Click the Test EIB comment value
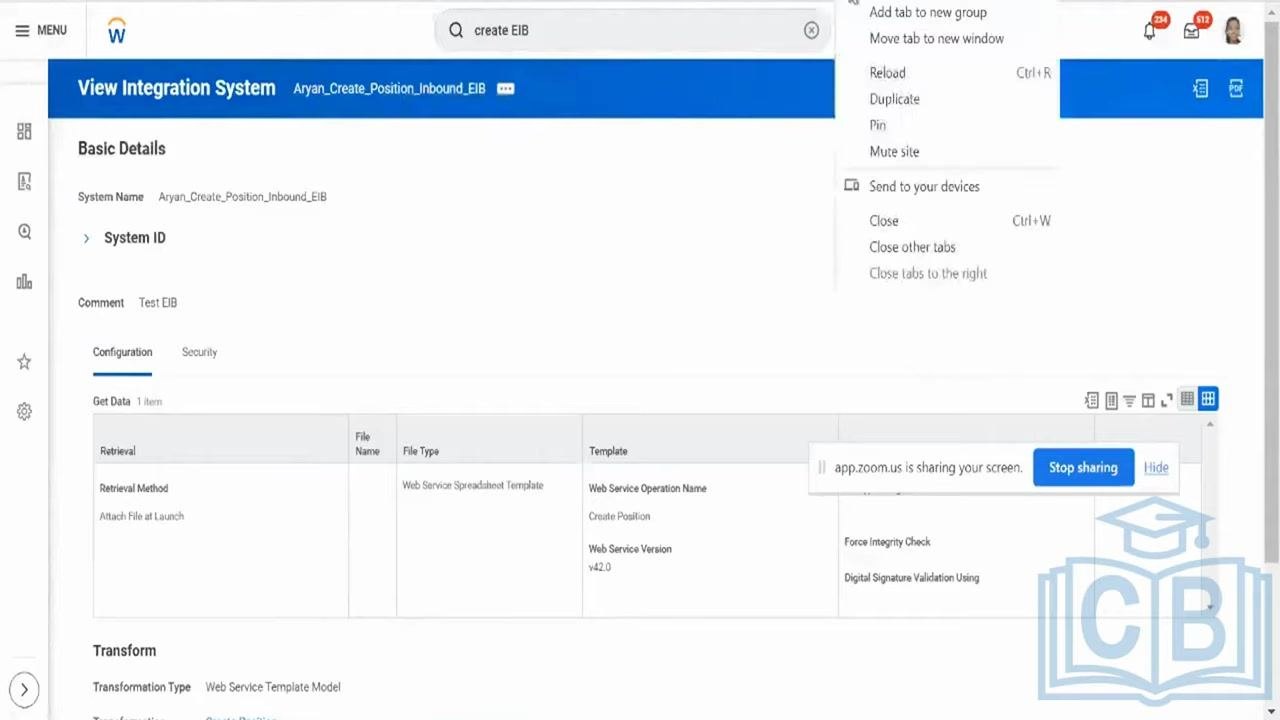The width and height of the screenshot is (1280, 720). point(158,303)
